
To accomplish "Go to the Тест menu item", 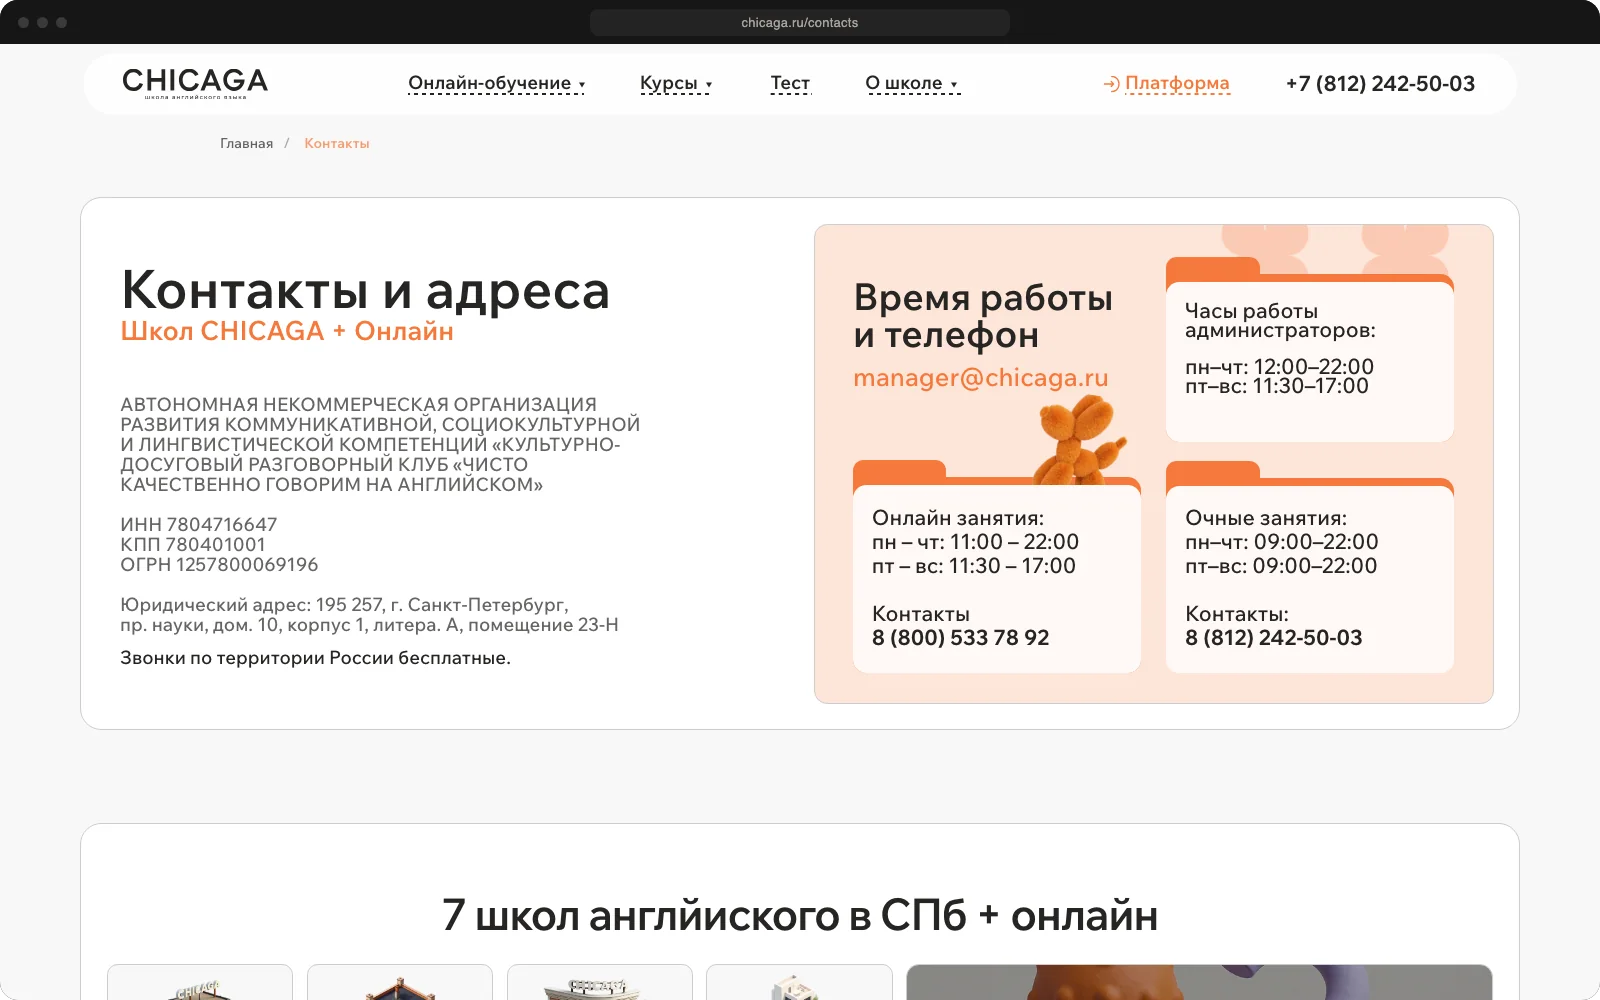I will click(x=790, y=84).
